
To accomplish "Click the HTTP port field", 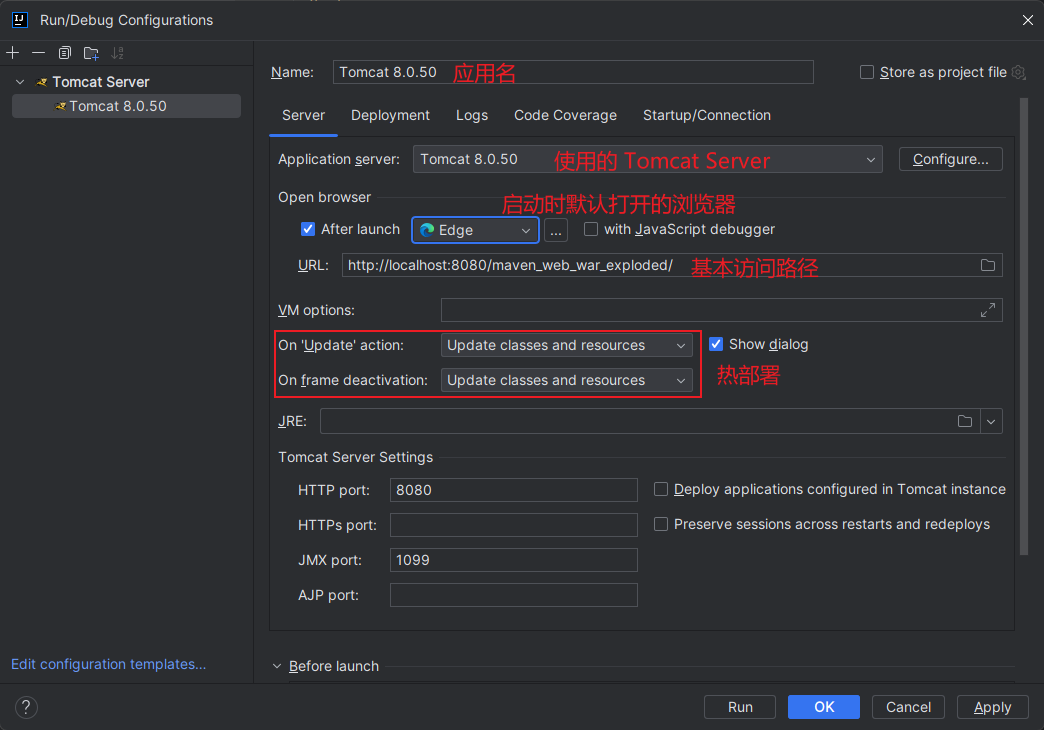I will [513, 490].
